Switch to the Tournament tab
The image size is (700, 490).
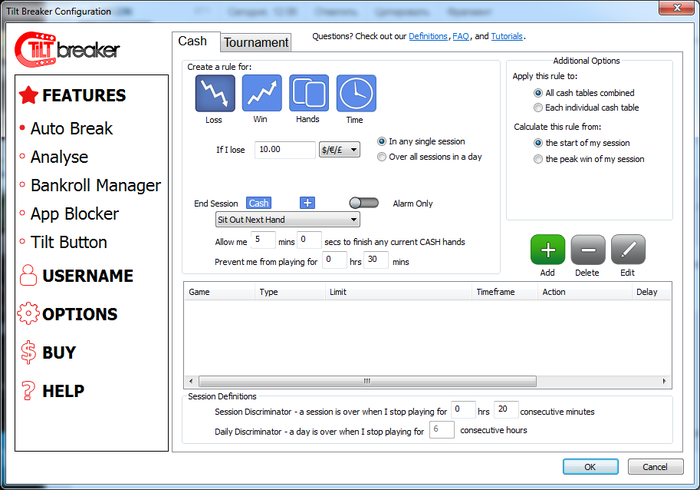coord(256,42)
